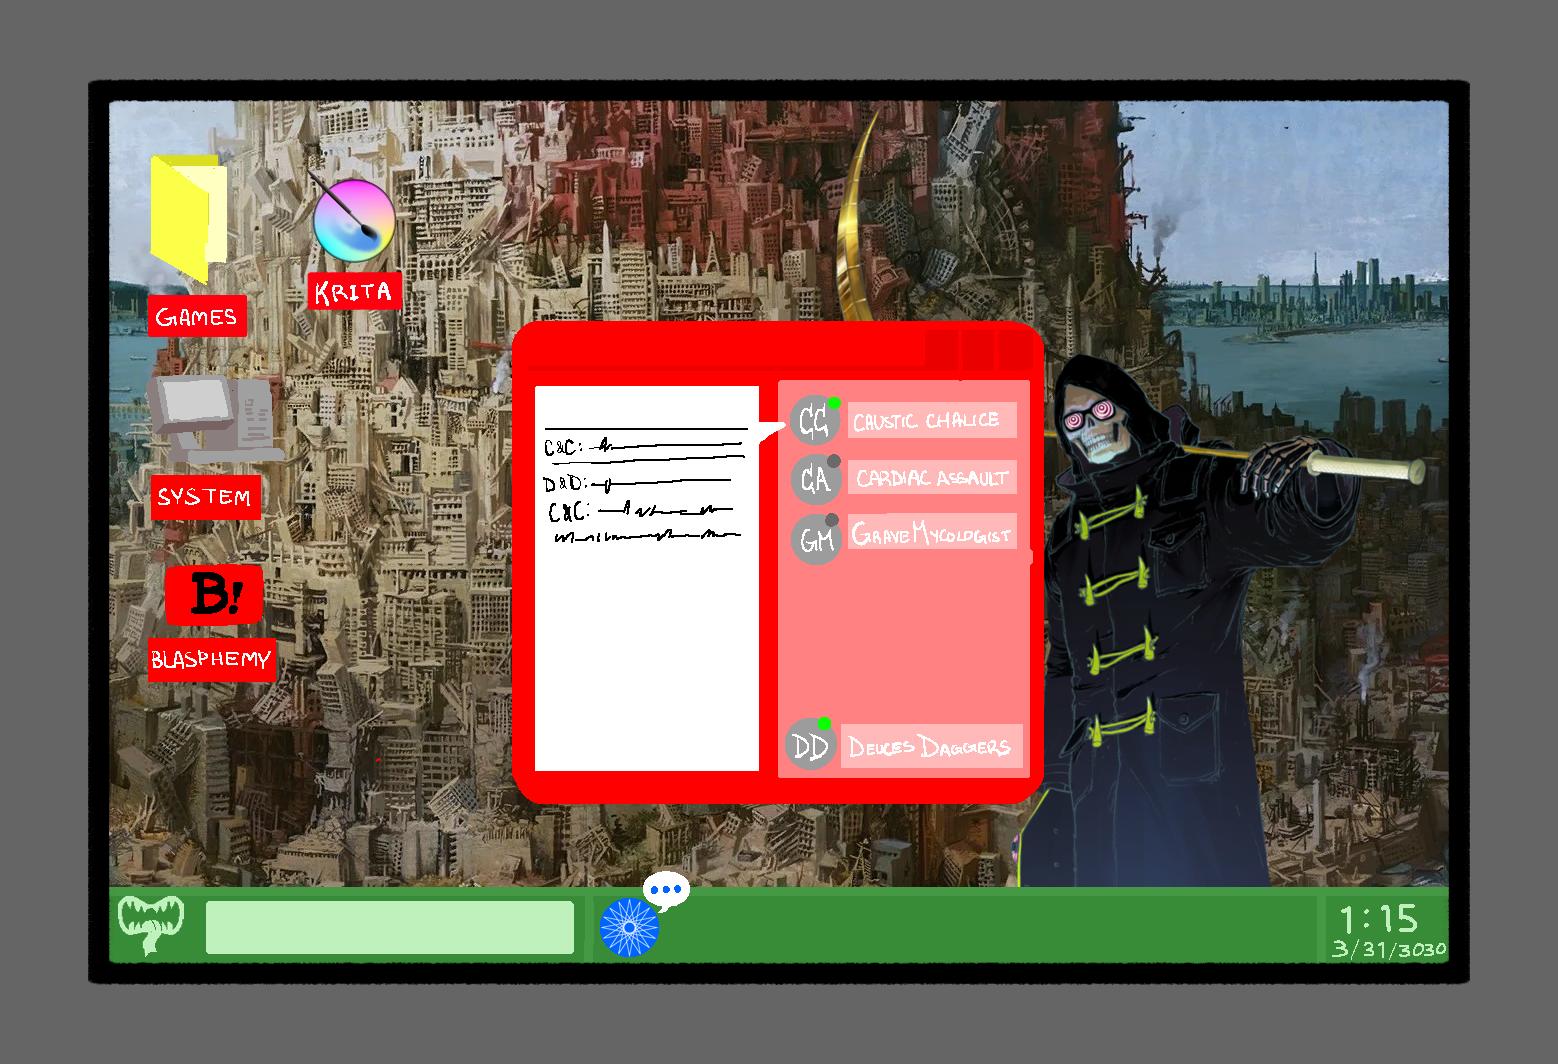
Task: Open the Blasphemy B! desktop icon
Action: click(x=214, y=594)
